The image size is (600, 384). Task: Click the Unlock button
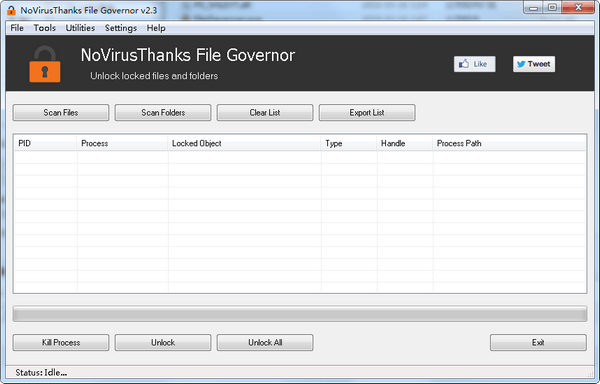pyautogui.click(x=163, y=342)
